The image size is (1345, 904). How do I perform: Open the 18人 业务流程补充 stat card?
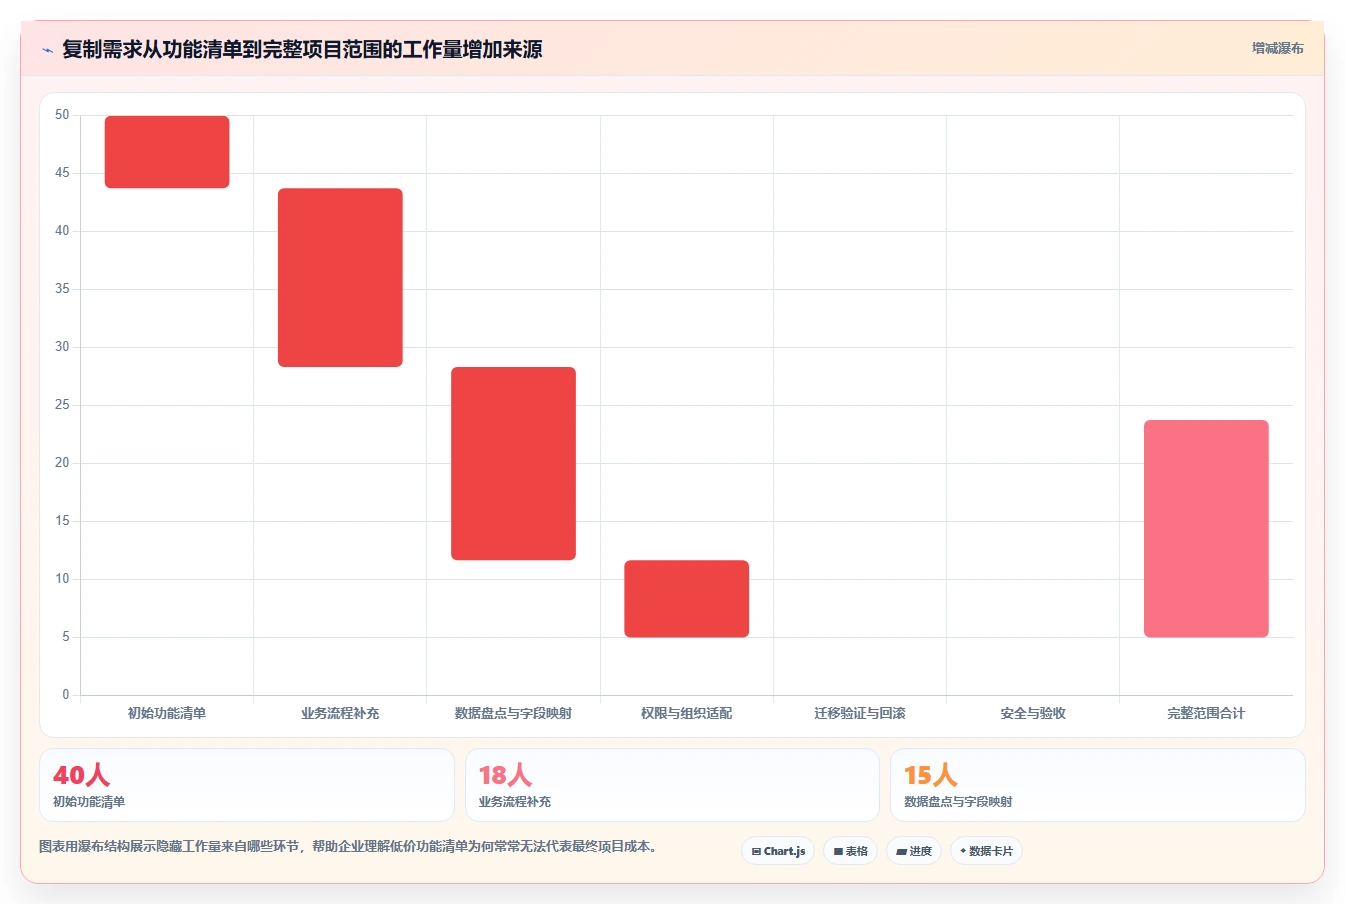tap(672, 785)
